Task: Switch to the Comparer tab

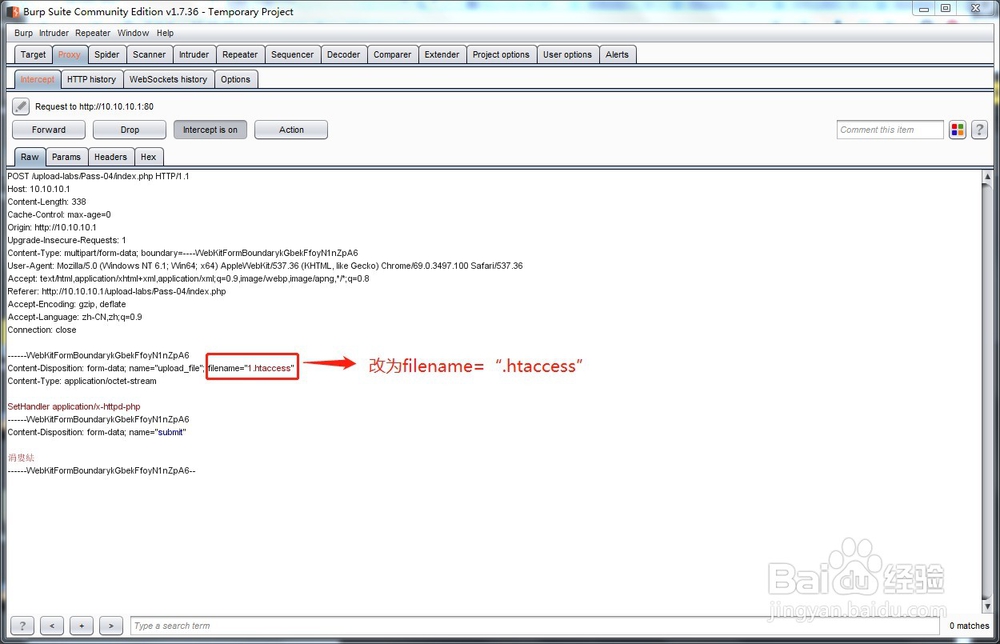Action: tap(392, 55)
